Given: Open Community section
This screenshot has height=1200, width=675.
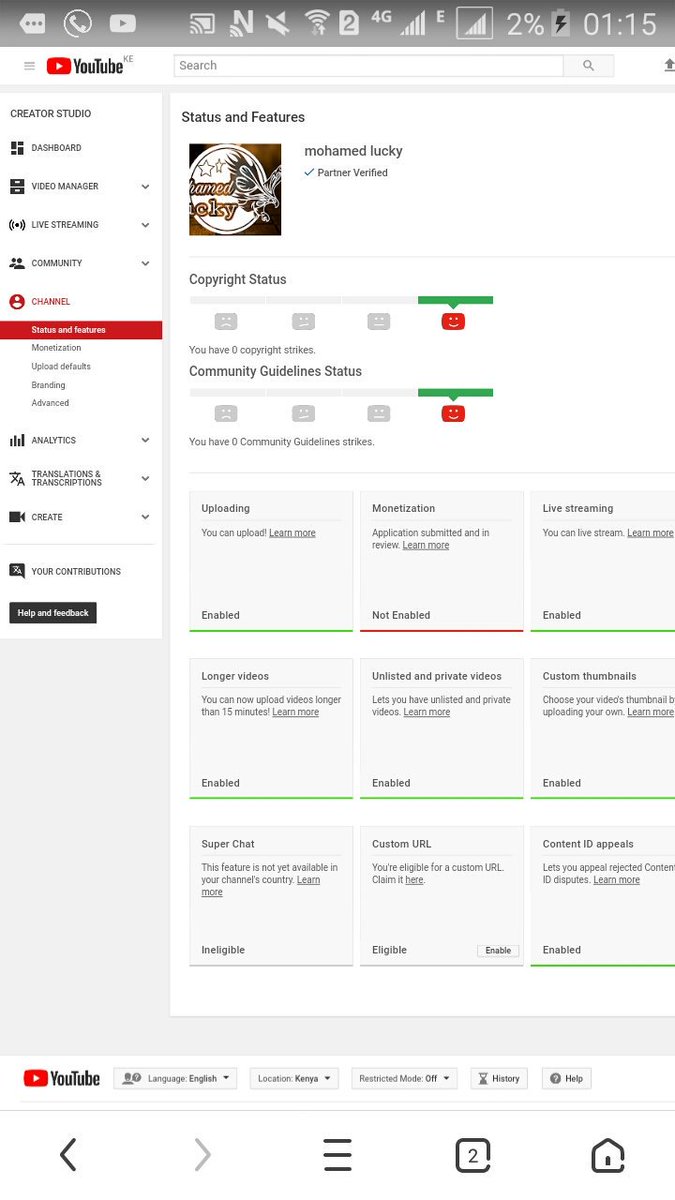Looking at the screenshot, I should (x=56, y=263).
